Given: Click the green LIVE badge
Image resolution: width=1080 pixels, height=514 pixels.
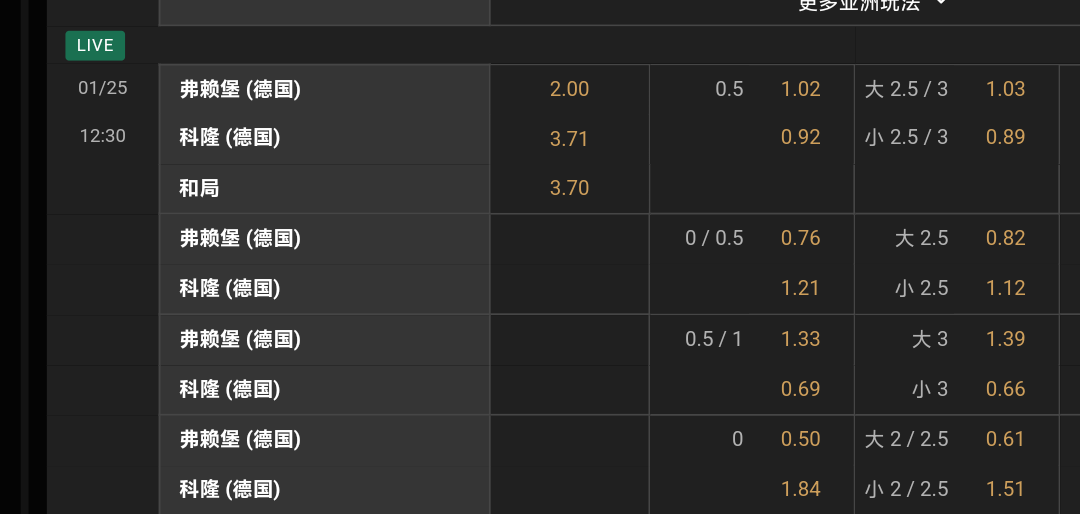Looking at the screenshot, I should click(x=95, y=46).
